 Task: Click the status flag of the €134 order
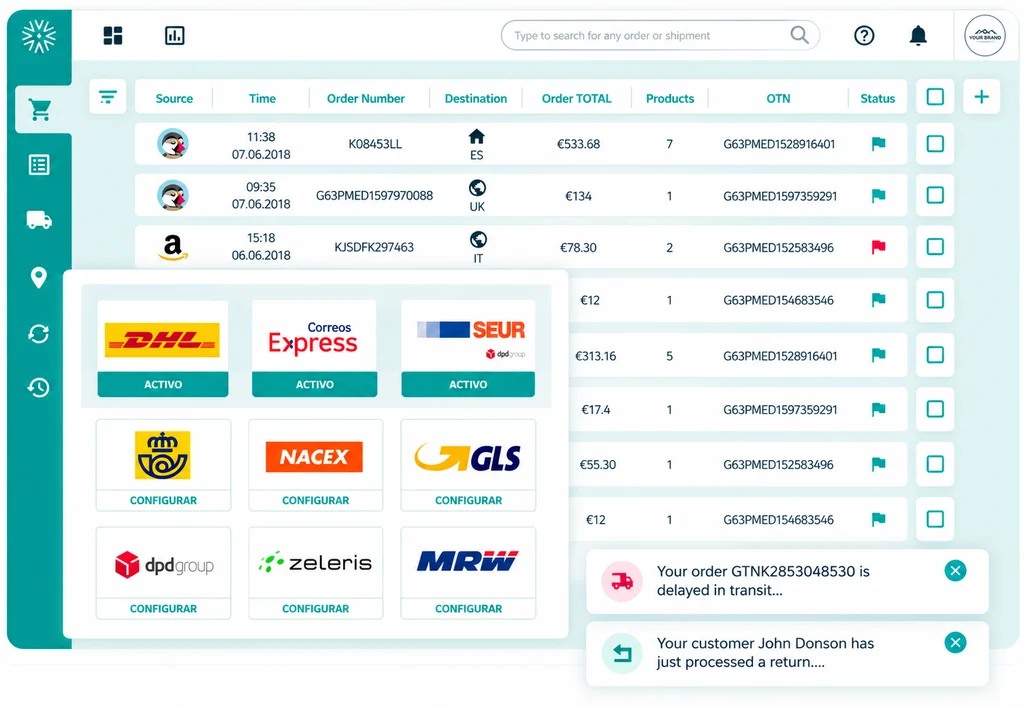[x=878, y=195]
